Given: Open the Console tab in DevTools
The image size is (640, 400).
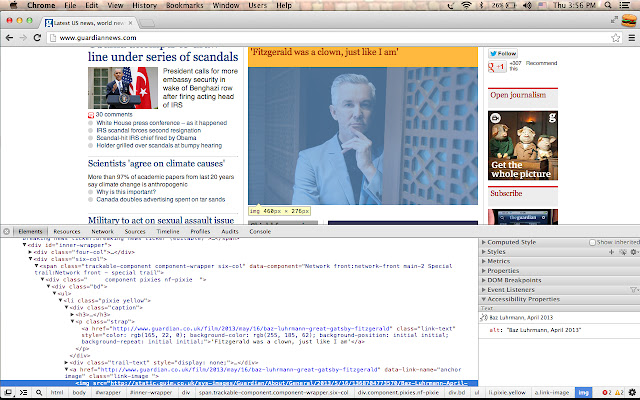Looking at the screenshot, I should pos(260,231).
